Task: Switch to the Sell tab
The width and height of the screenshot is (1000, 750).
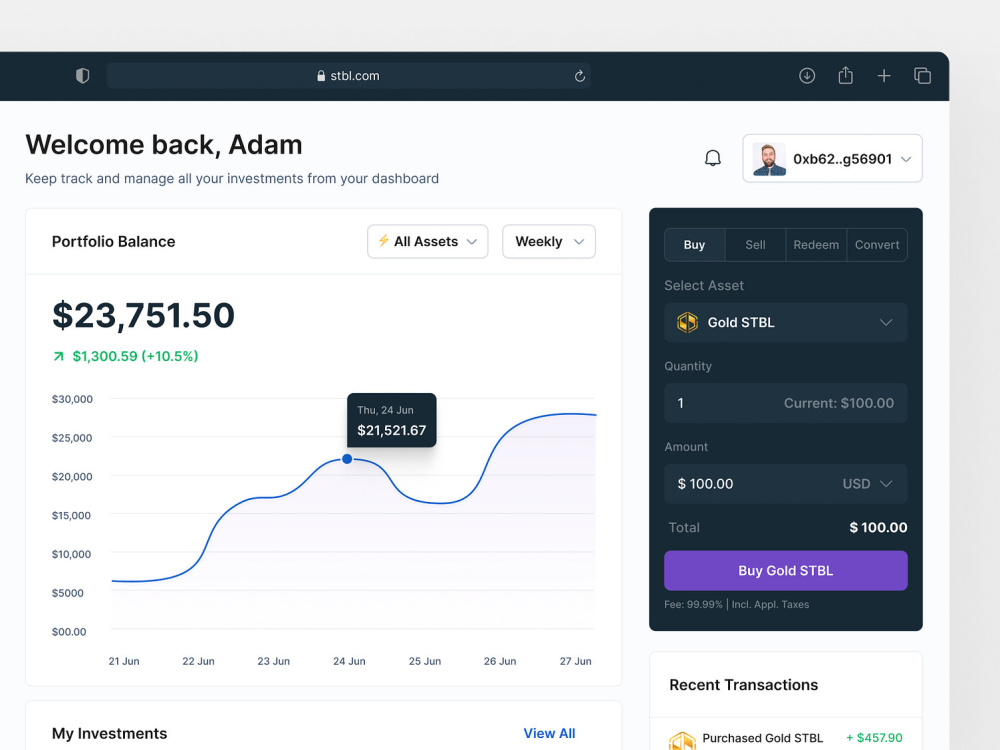Action: (x=755, y=244)
